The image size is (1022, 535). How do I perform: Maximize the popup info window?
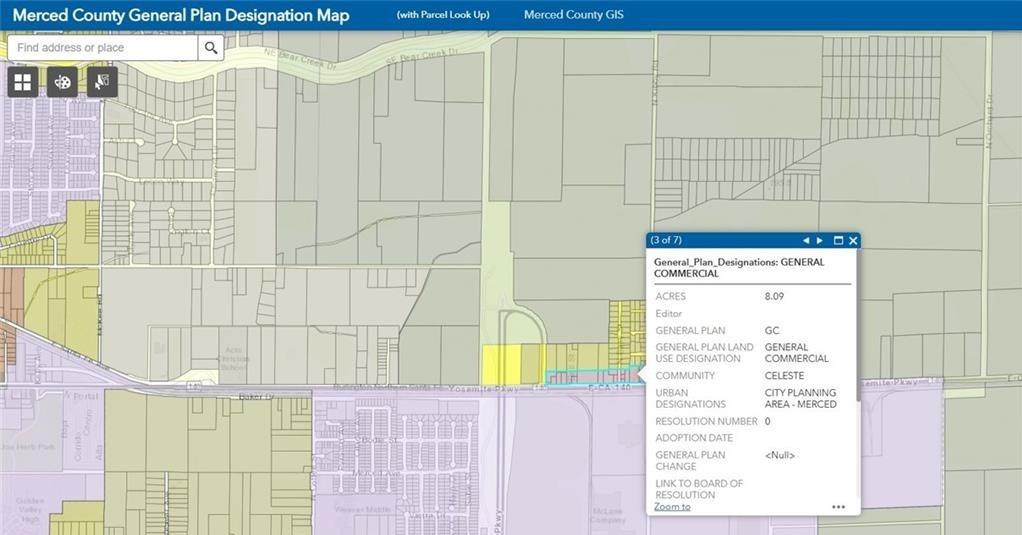coord(839,240)
